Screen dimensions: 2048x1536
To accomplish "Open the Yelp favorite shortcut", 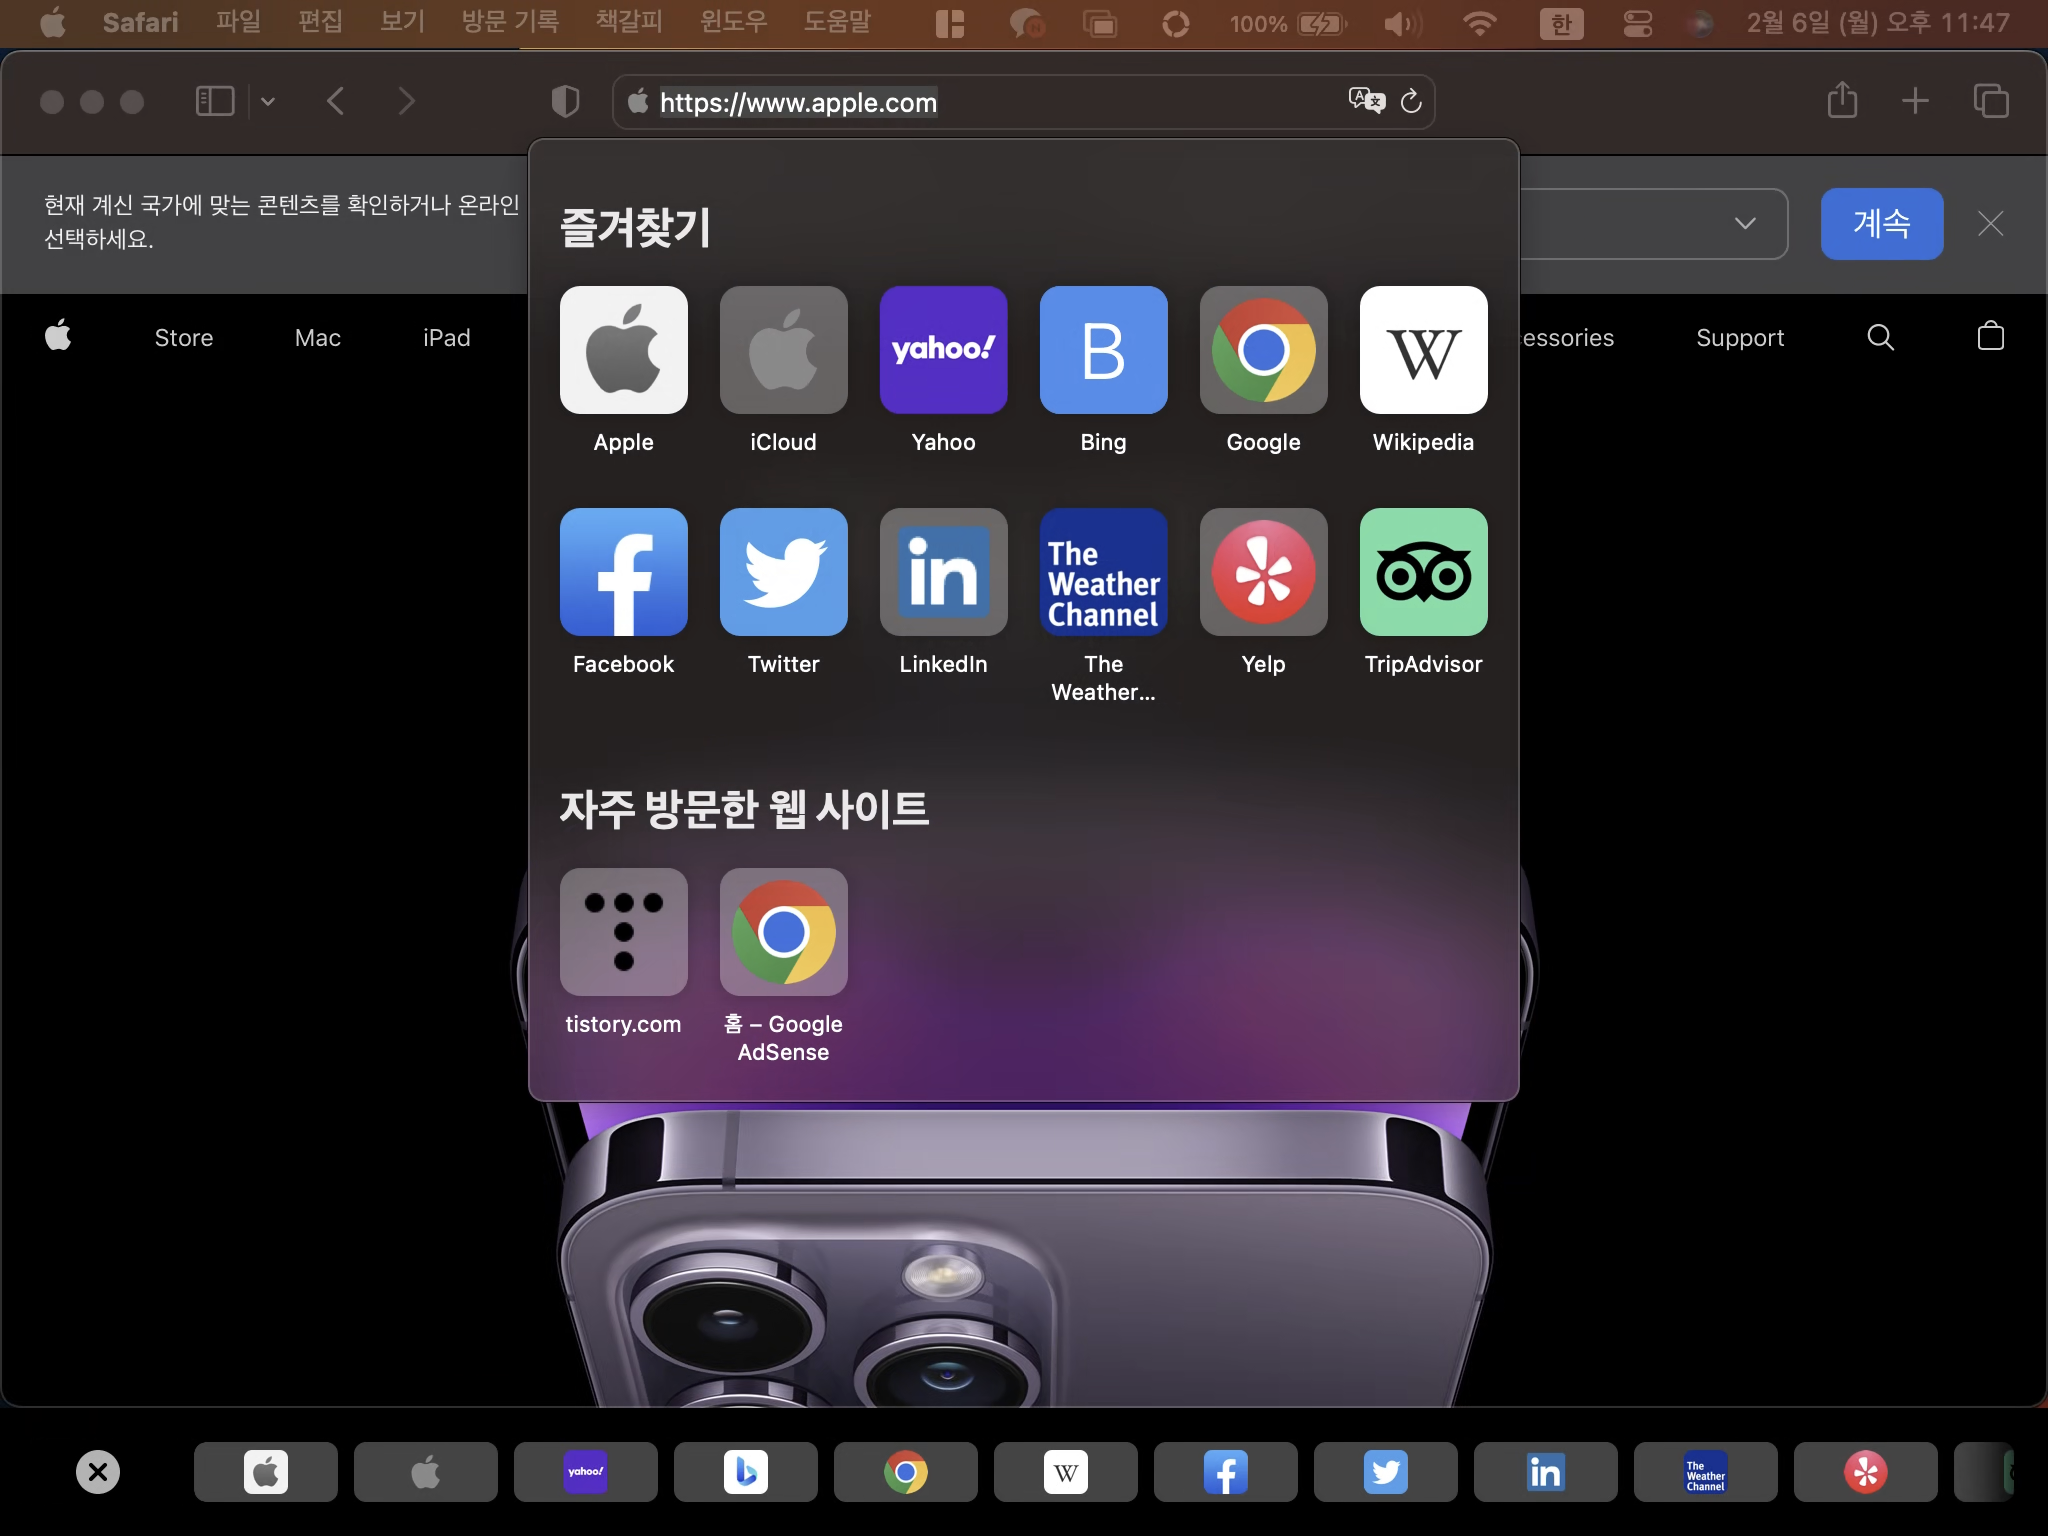I will click(x=1263, y=572).
